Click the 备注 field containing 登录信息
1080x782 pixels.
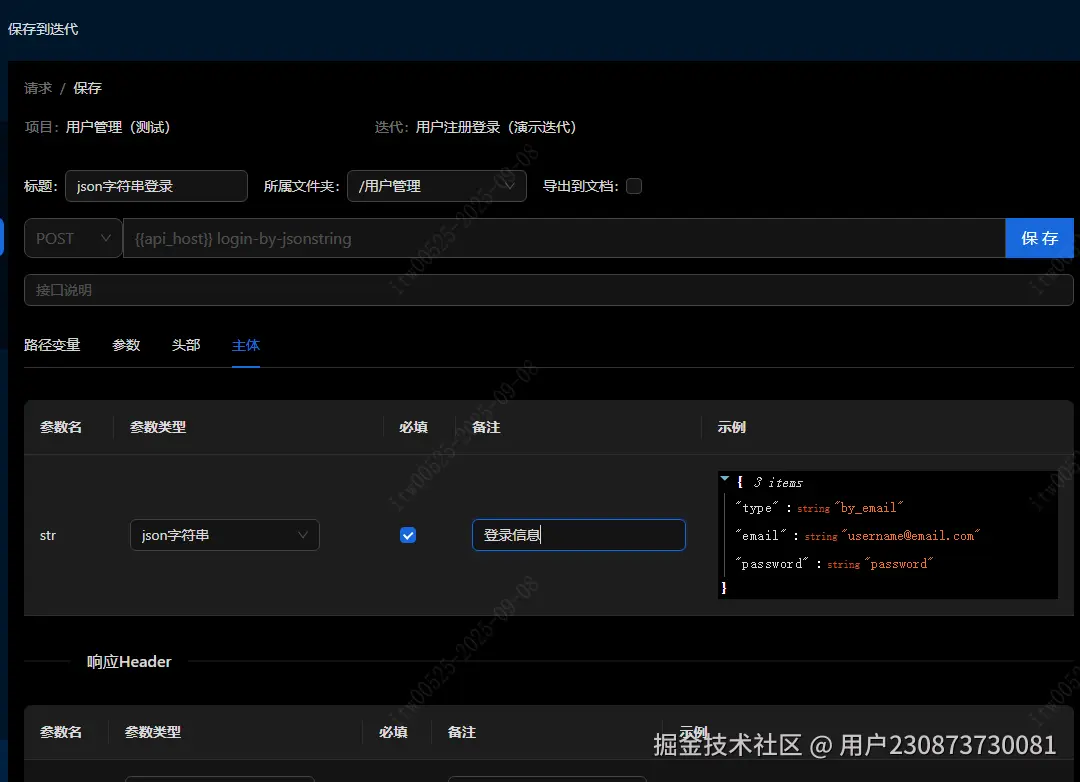coord(579,535)
